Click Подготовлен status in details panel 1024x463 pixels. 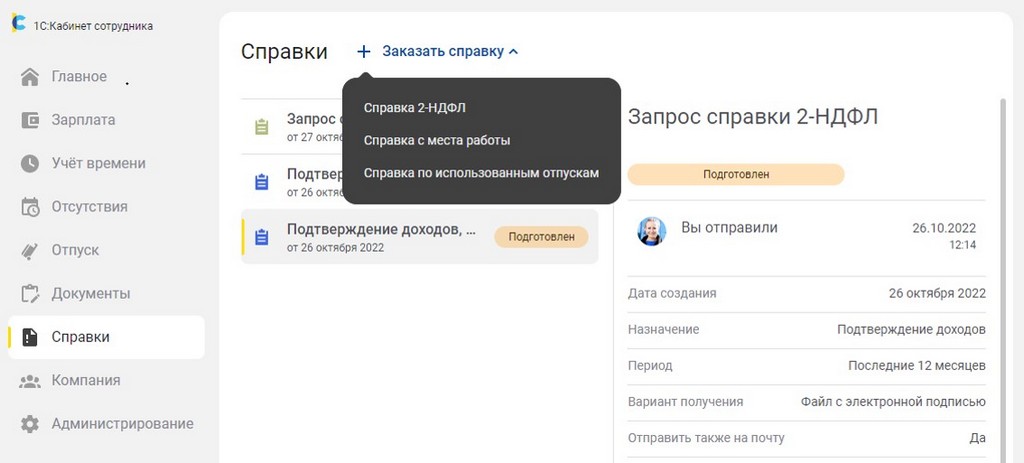point(736,174)
